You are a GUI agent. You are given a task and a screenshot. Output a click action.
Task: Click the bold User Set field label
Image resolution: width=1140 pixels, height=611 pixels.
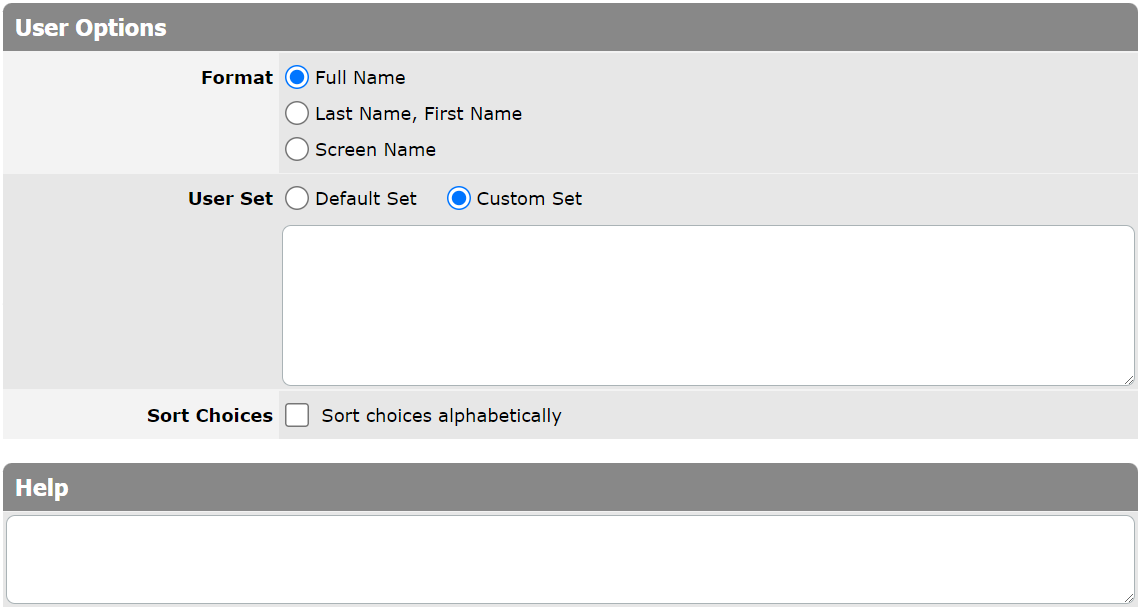pyautogui.click(x=230, y=199)
